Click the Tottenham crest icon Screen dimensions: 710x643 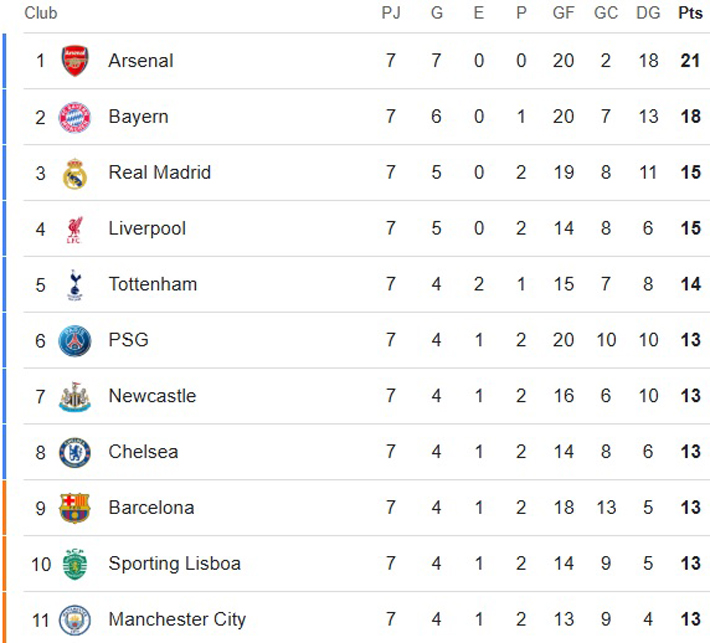click(75, 285)
